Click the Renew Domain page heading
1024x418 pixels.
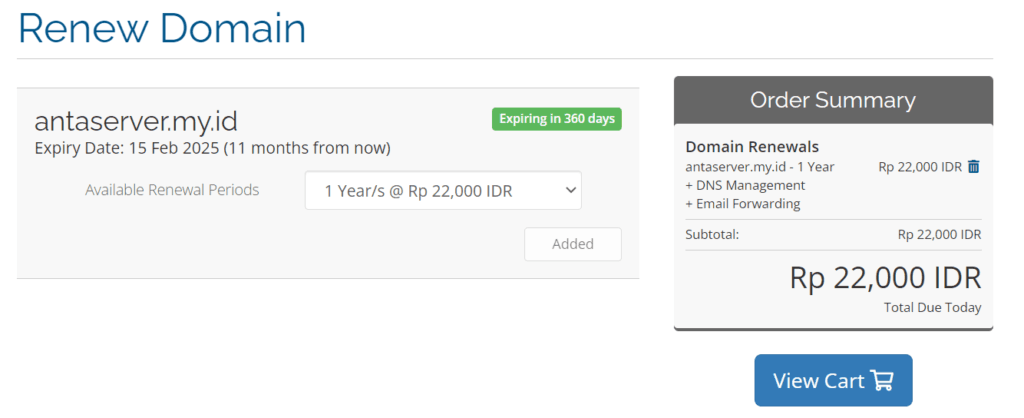coord(161,29)
